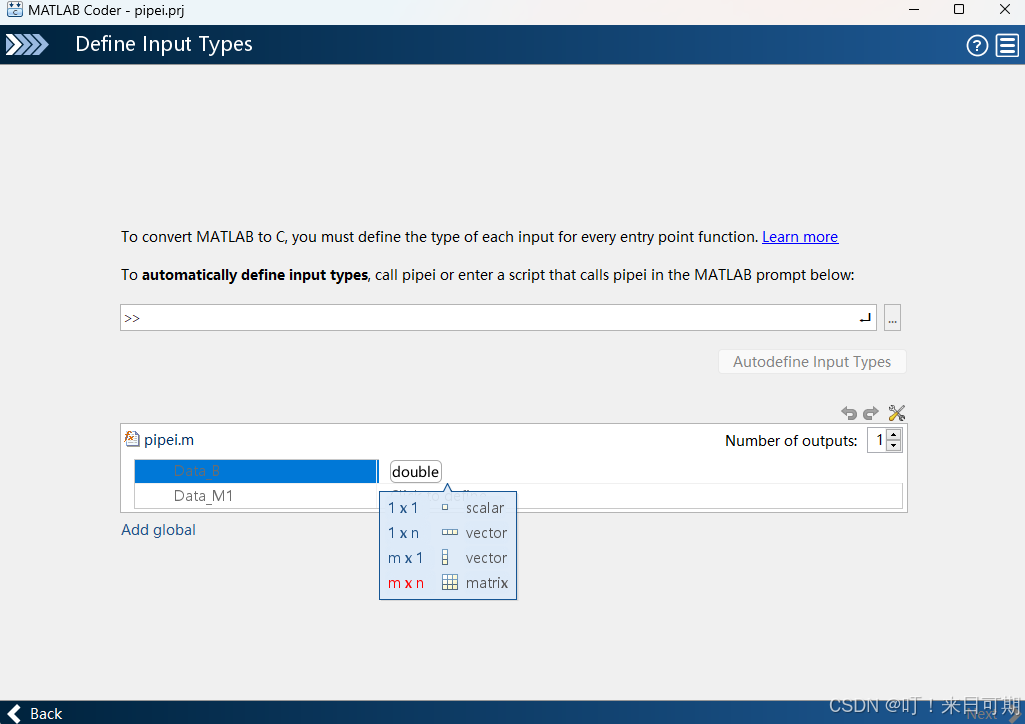Open the workflow steps chevron icon

click(x=27, y=44)
